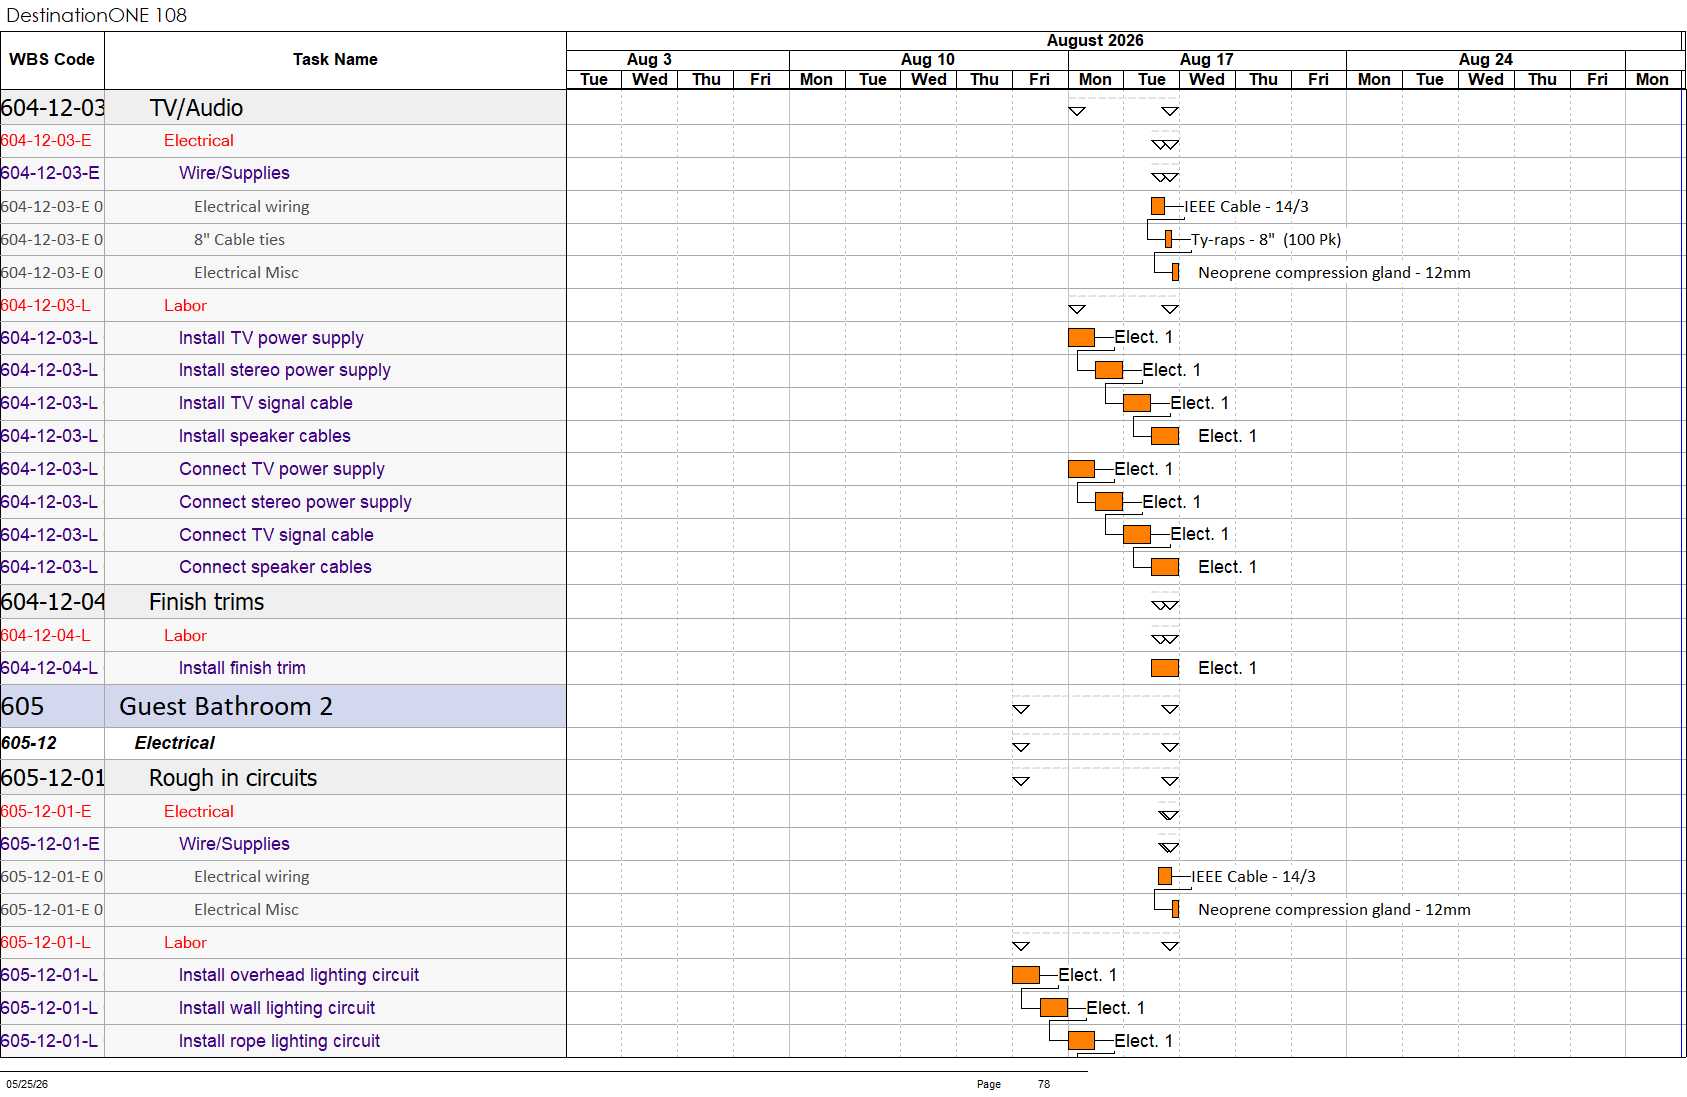Click the Install rope lighting circuit bar
The width and height of the screenshot is (1687, 1097).
(1081, 1041)
